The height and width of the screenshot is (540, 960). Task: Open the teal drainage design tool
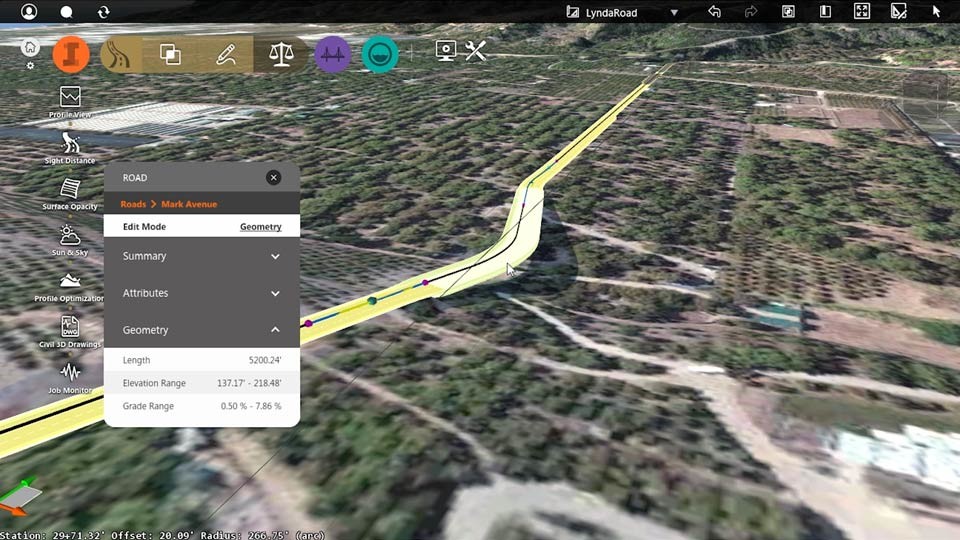tap(380, 54)
